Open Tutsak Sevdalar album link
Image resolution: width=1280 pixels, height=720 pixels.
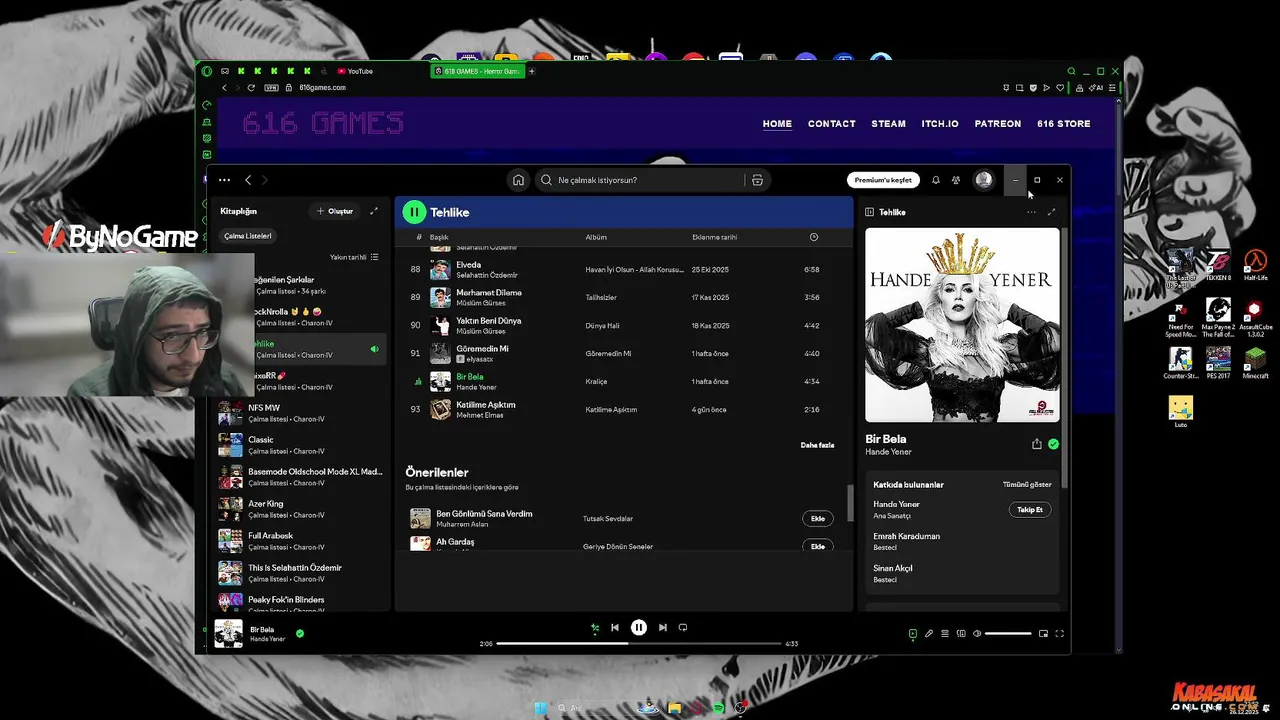tap(608, 519)
